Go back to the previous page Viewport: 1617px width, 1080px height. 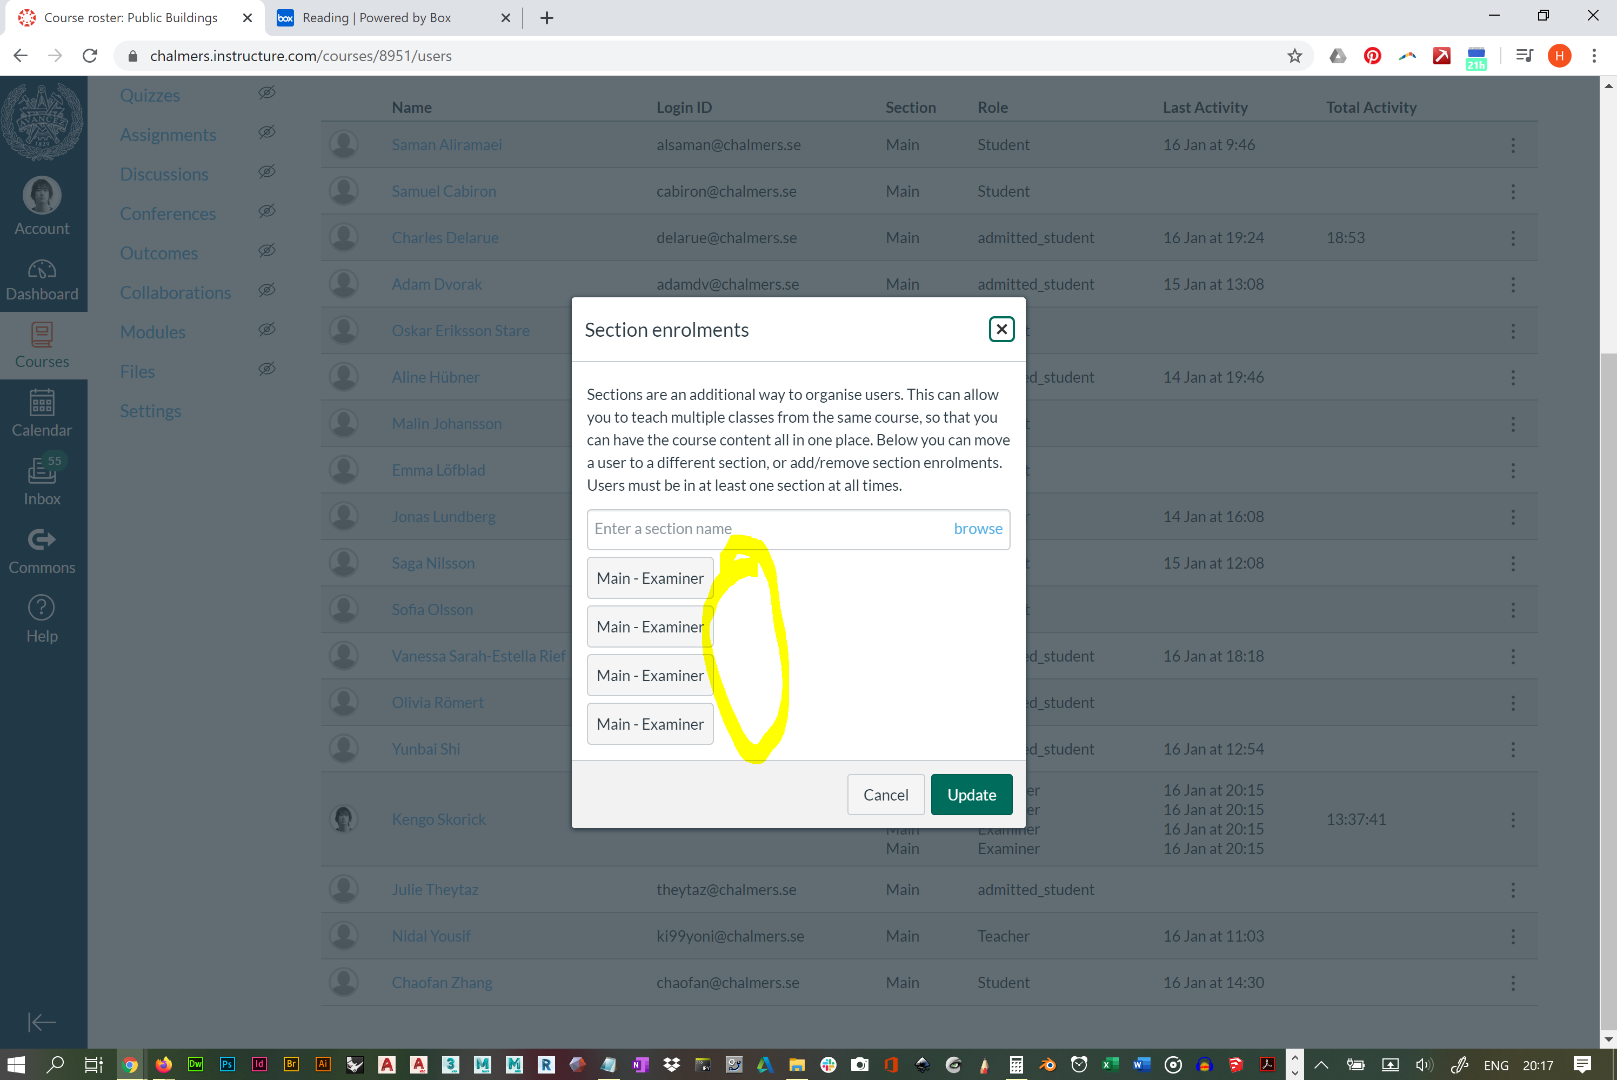pos(21,56)
